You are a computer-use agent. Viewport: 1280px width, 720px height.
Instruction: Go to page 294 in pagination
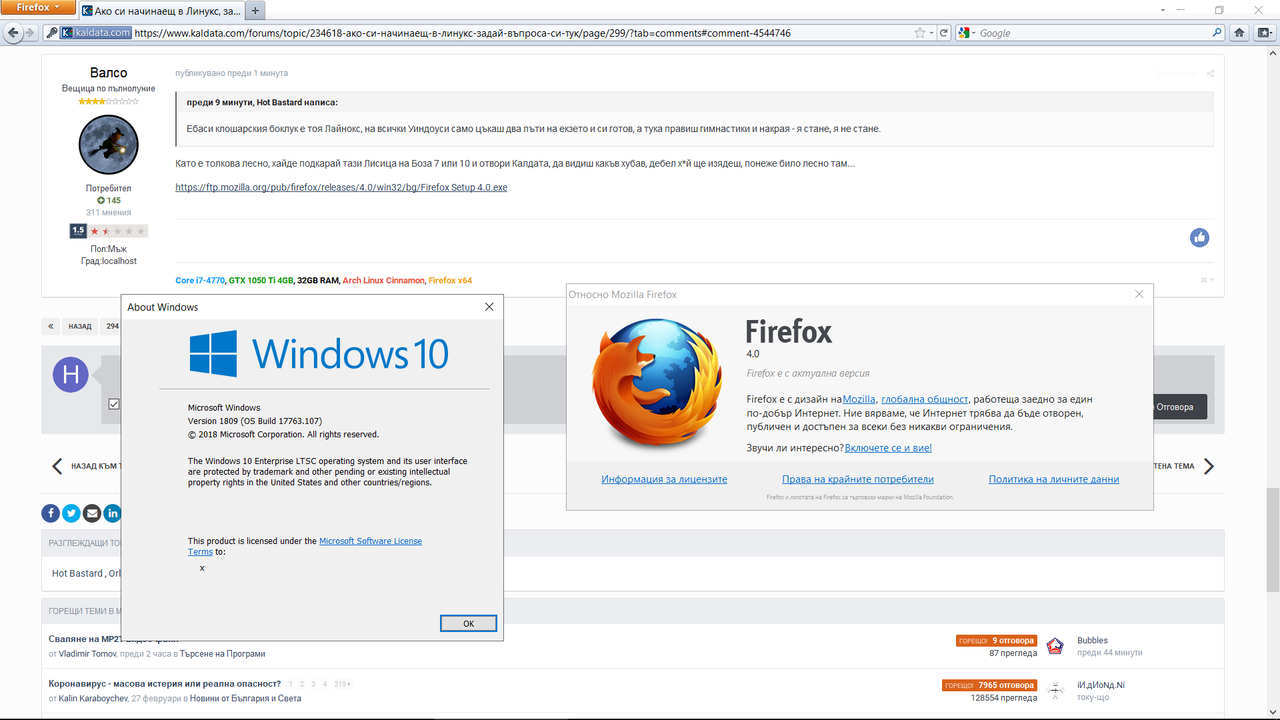[x=112, y=326]
